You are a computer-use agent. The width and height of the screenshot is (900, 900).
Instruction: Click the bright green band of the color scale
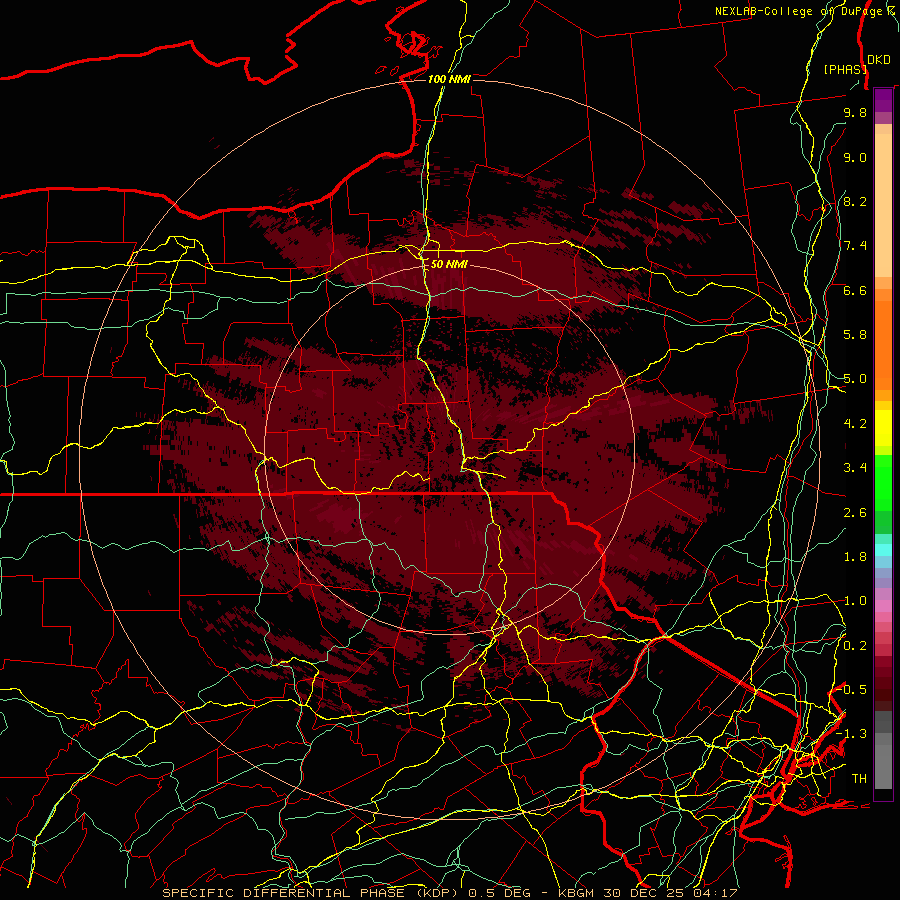[x=883, y=482]
